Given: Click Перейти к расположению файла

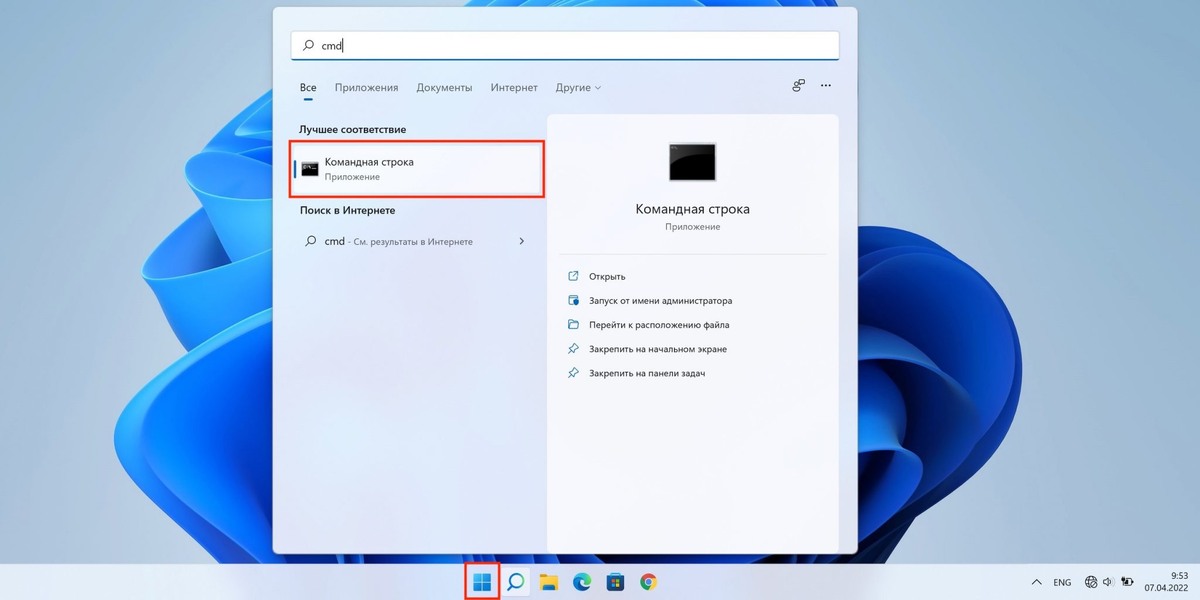Looking at the screenshot, I should (659, 325).
